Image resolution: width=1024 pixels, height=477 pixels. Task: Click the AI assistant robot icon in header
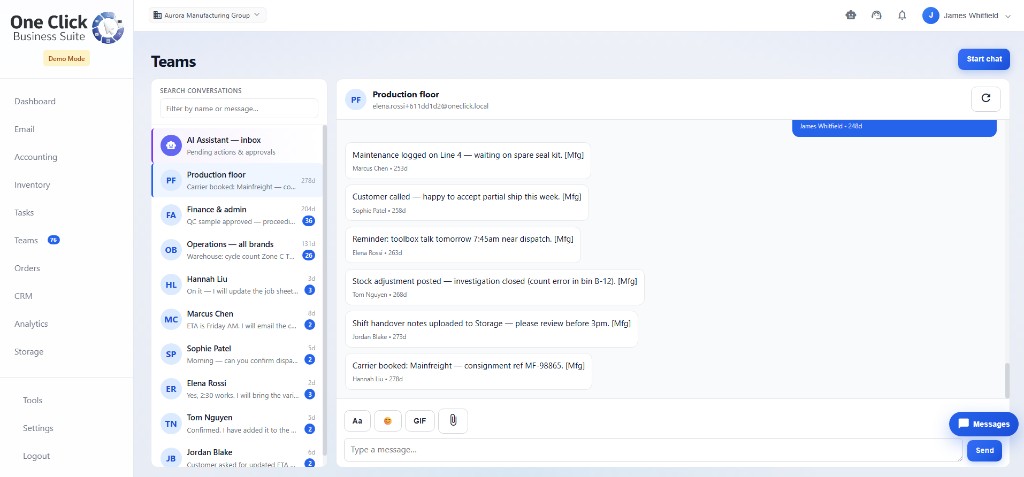(x=850, y=15)
